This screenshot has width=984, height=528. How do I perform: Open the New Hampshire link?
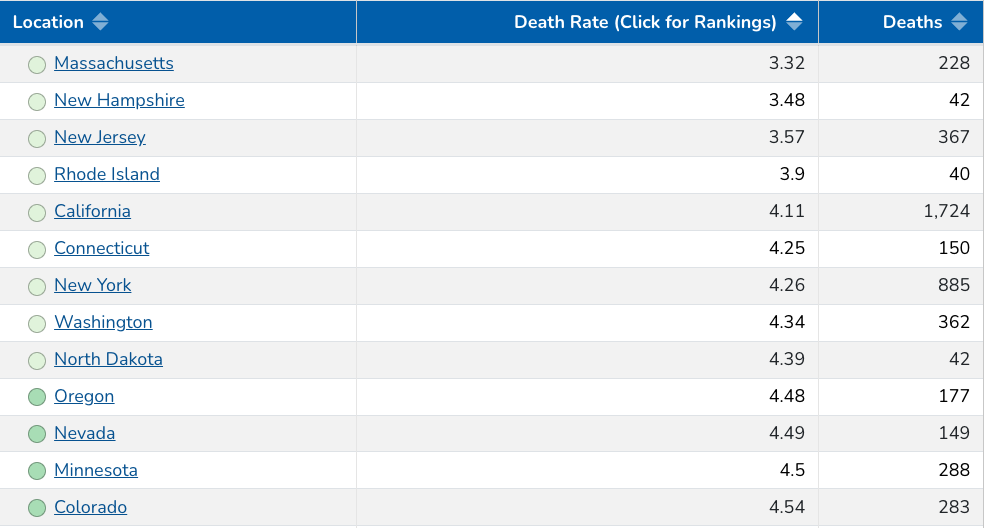[119, 100]
